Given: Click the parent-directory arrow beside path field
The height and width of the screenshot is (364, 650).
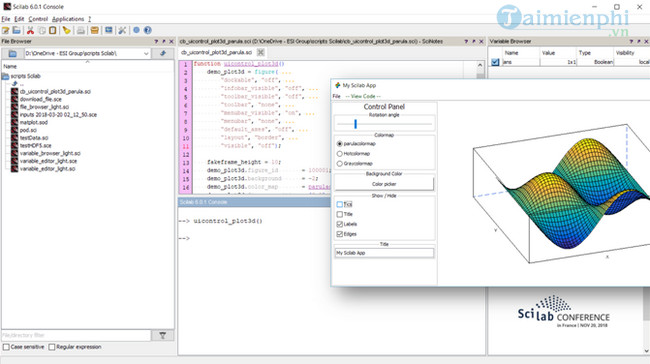Looking at the screenshot, I should pyautogui.click(x=163, y=53).
